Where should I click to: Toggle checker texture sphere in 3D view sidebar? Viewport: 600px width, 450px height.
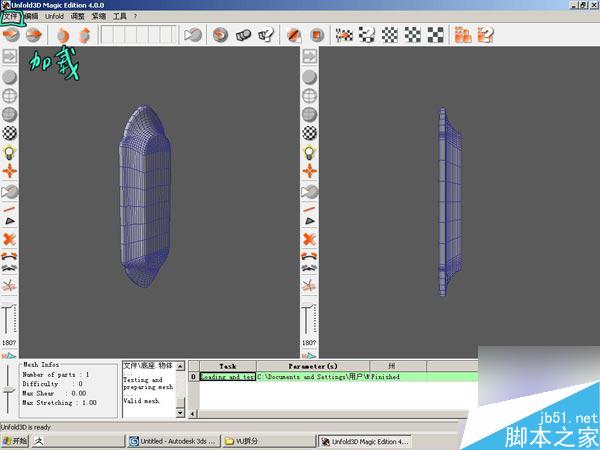[x=10, y=133]
